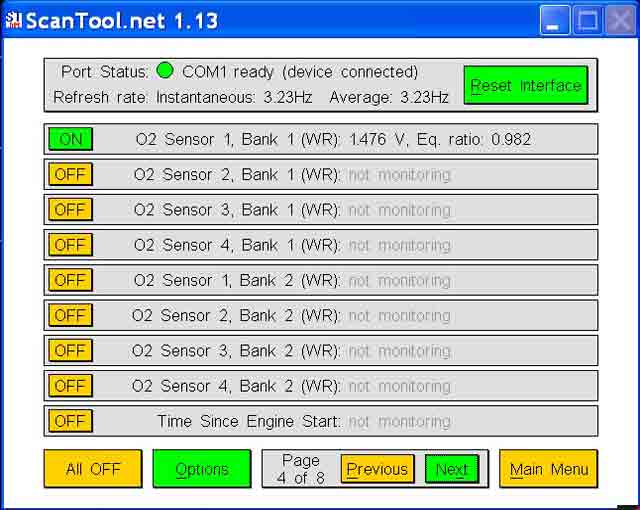Toggle Time Since Engine Start monitoring
Screen dimensions: 640x510
click(70, 421)
